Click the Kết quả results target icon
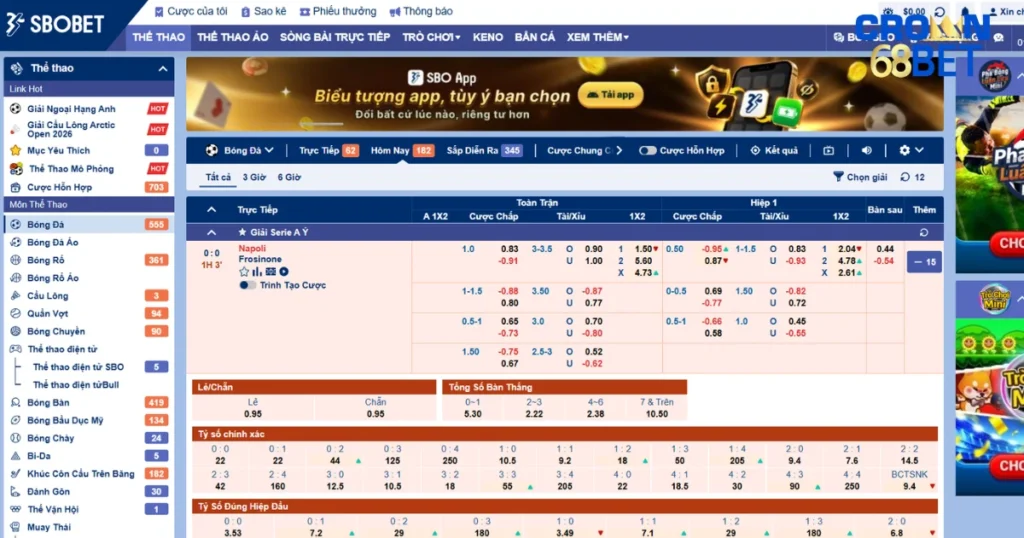This screenshot has height=538, width=1024. [x=755, y=150]
